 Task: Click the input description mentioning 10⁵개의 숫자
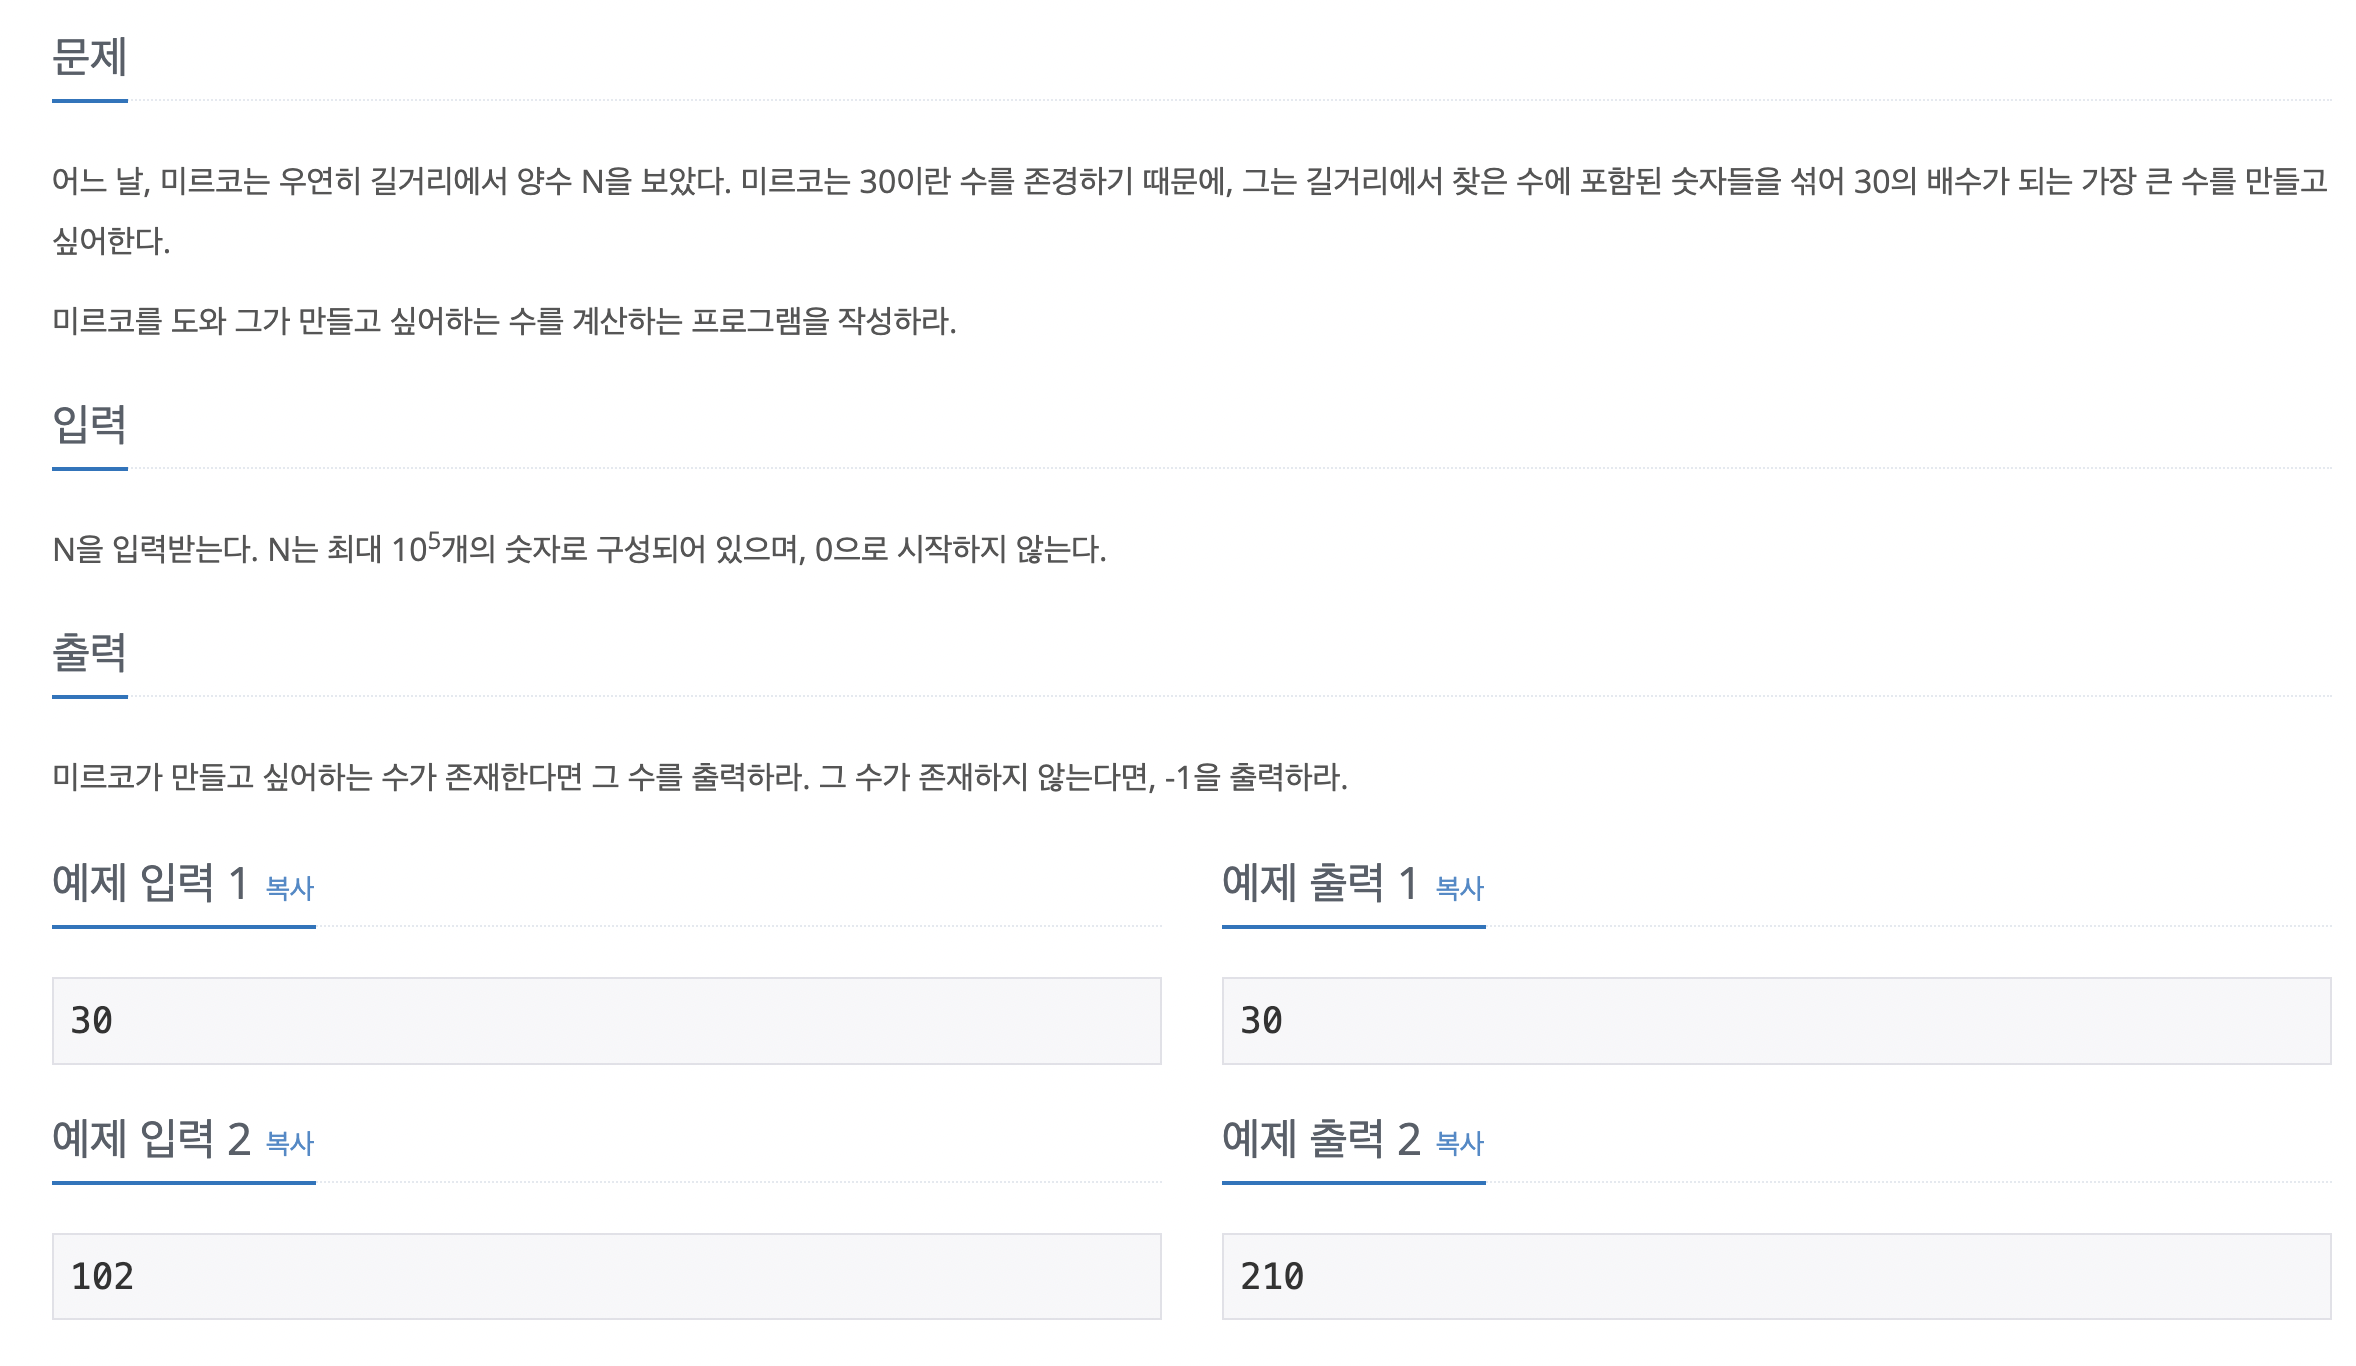579,548
